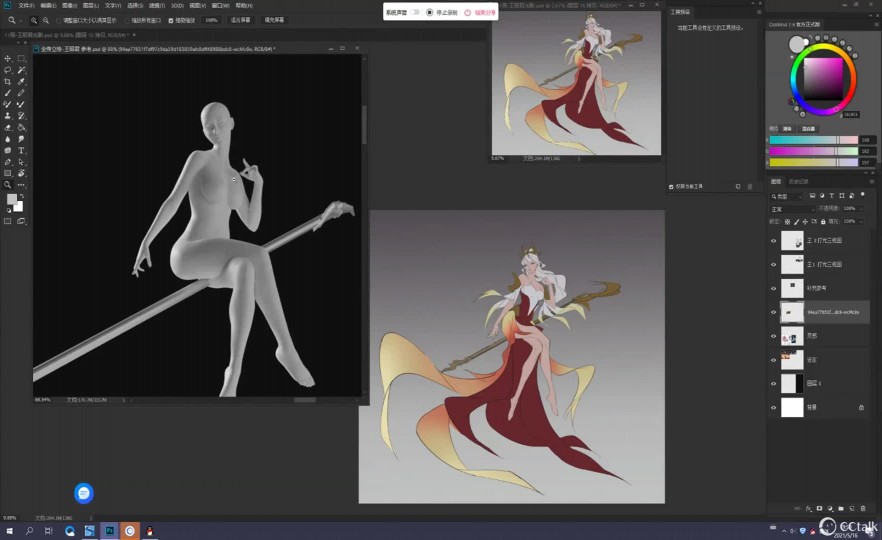Select the Clone Stamp tool
Screen dimensions: 882x540
pyautogui.click(x=8, y=116)
